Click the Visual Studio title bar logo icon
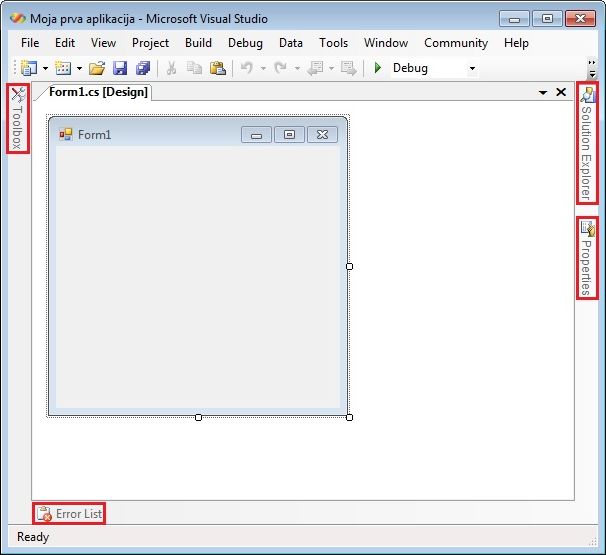 coord(18,18)
